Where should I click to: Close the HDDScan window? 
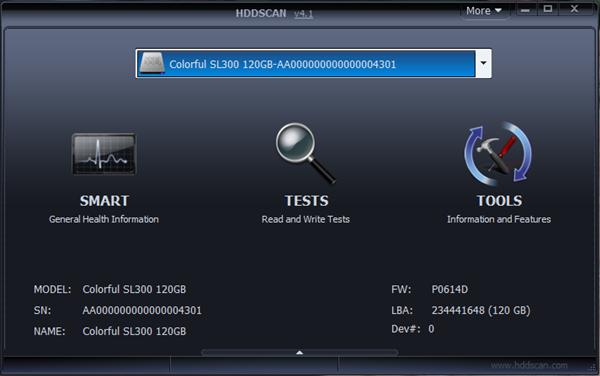click(x=574, y=9)
